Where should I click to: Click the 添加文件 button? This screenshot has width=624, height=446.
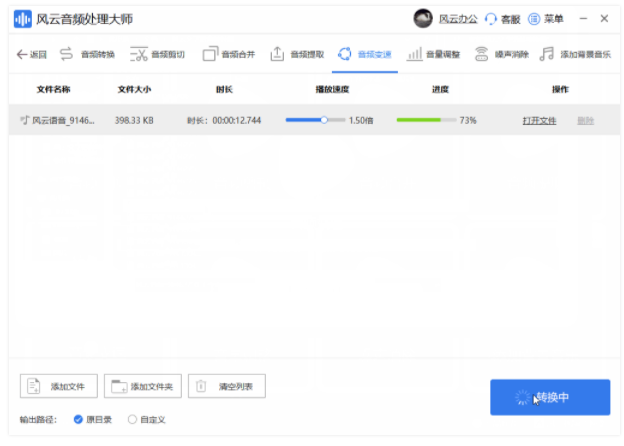pos(59,386)
